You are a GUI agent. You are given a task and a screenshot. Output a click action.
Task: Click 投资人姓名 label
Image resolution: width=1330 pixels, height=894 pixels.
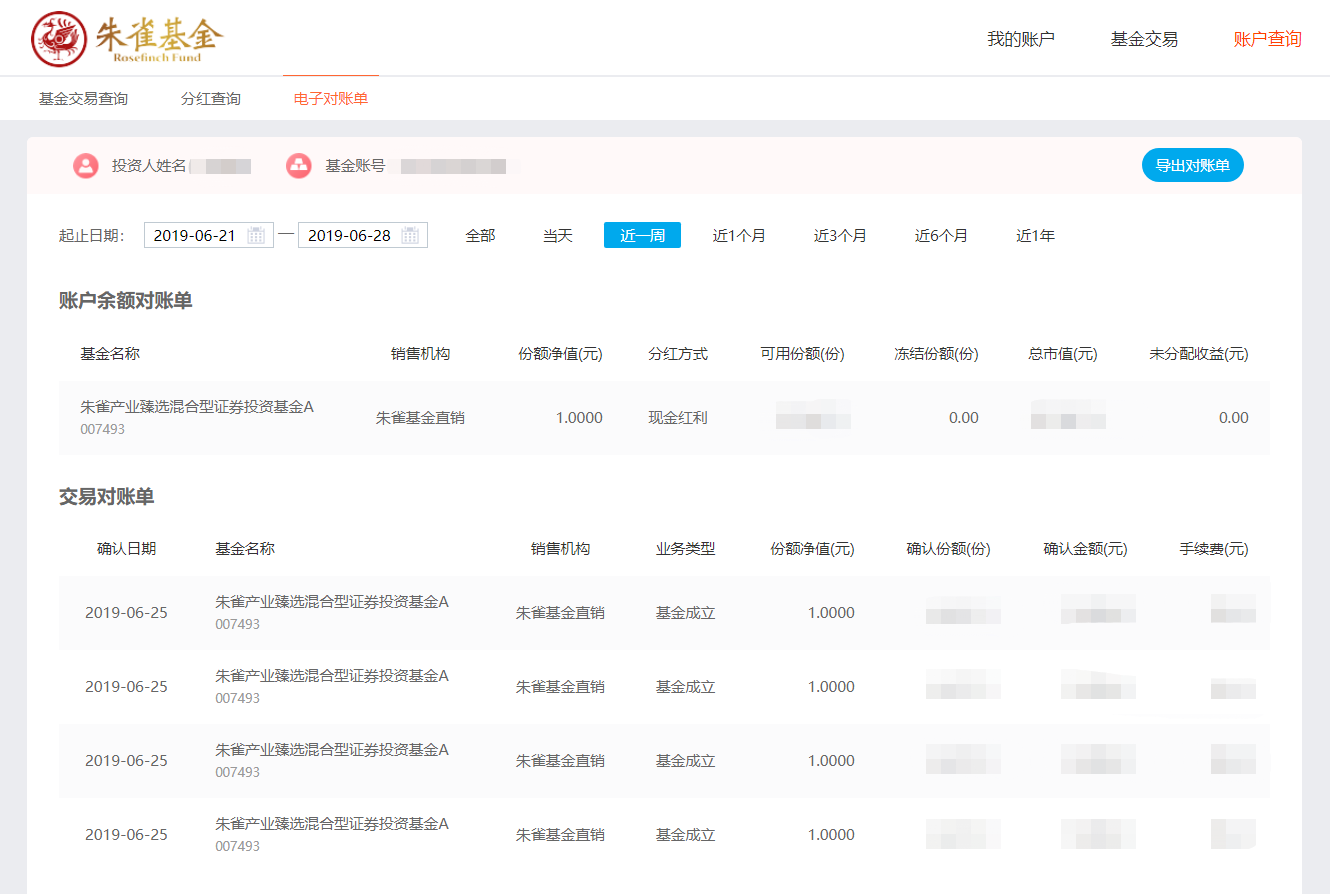tap(149, 166)
